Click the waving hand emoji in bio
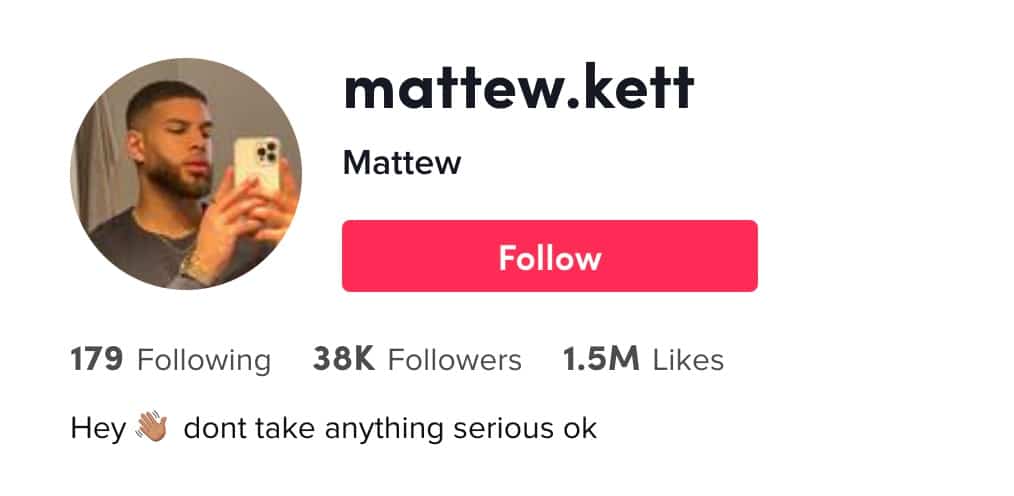Image resolution: width=1014 pixels, height=496 pixels. [x=152, y=427]
